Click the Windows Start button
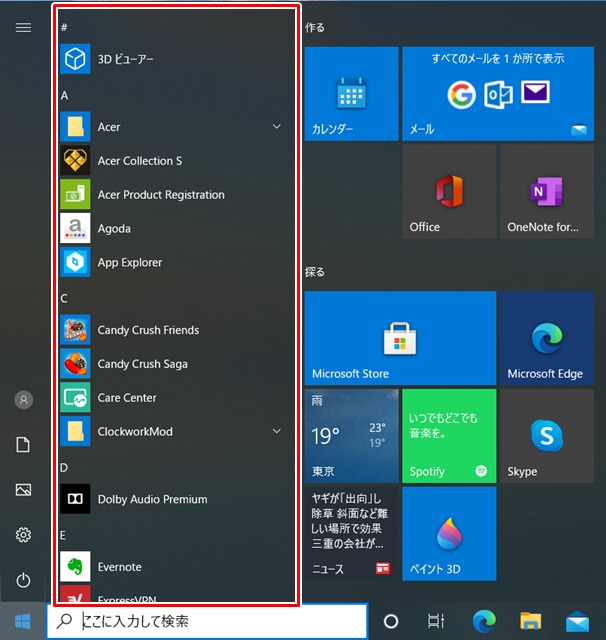The width and height of the screenshot is (606, 640). (23, 622)
